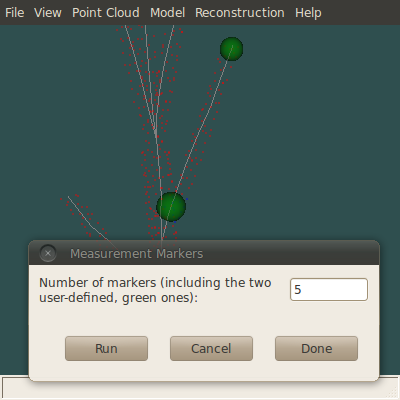Click the upper green marker sphere

(x=231, y=49)
